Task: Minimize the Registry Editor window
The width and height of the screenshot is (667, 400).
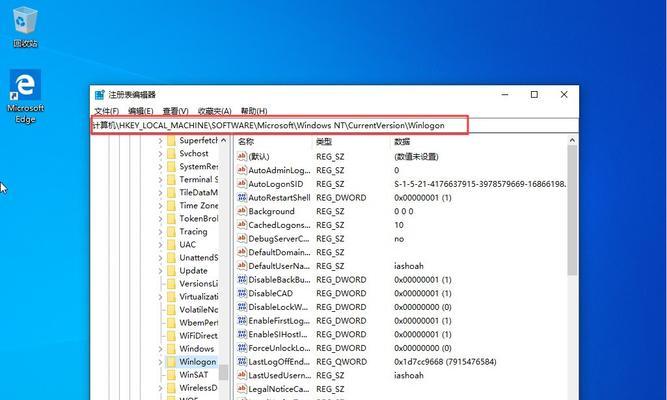Action: (x=505, y=94)
